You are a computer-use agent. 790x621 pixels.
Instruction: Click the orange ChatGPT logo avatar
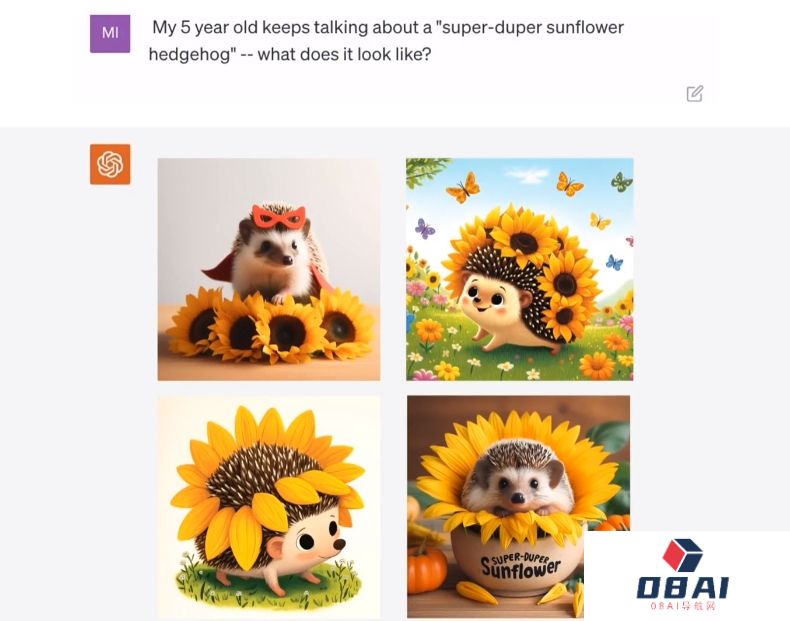pyautogui.click(x=110, y=164)
